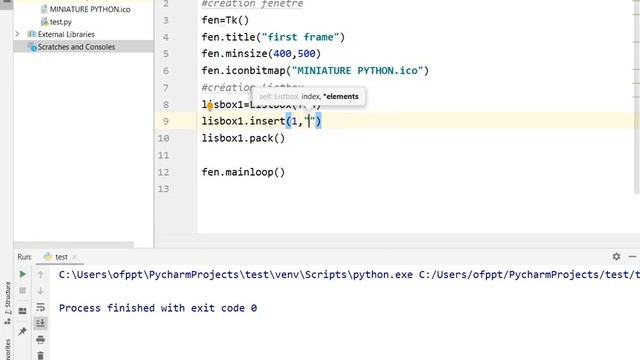Viewport: 640px width, 360px height.
Task: Click the print icon in Run panel
Action: 40,339
